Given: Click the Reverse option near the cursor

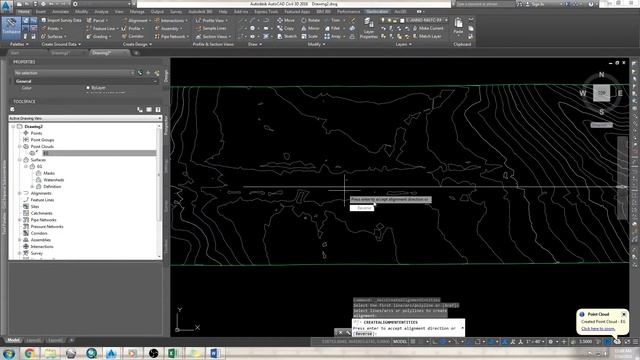Looking at the screenshot, I should 362,208.
